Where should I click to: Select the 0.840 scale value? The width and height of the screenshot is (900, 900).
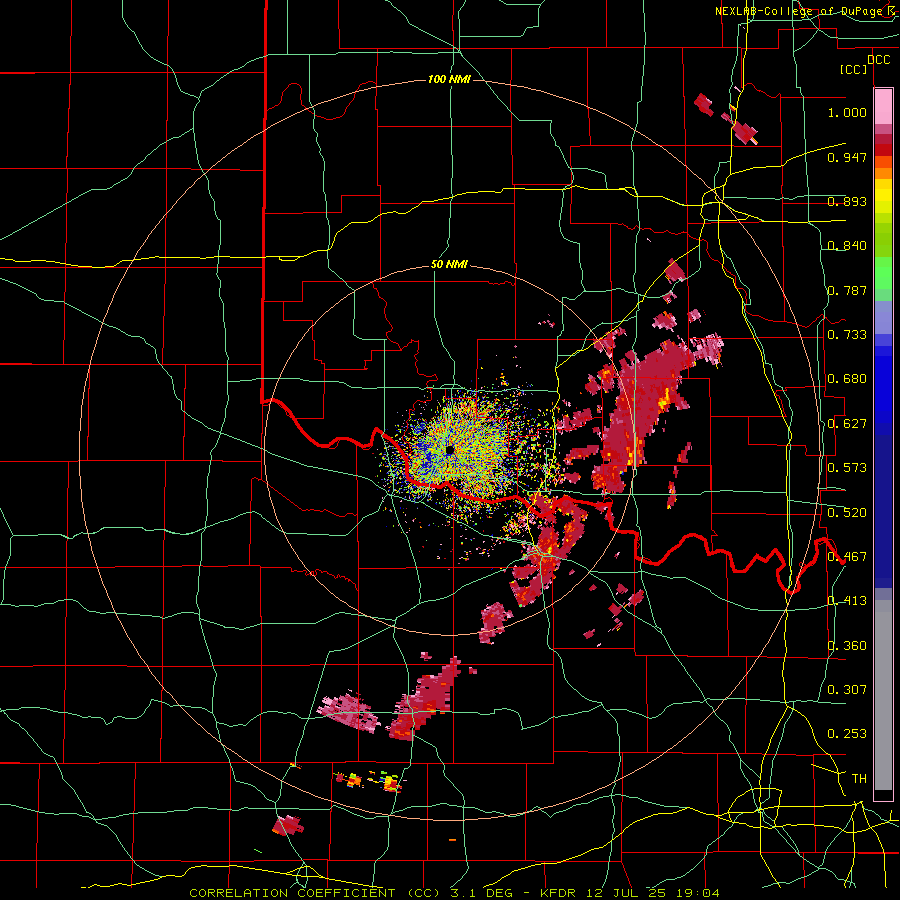[x=847, y=246]
